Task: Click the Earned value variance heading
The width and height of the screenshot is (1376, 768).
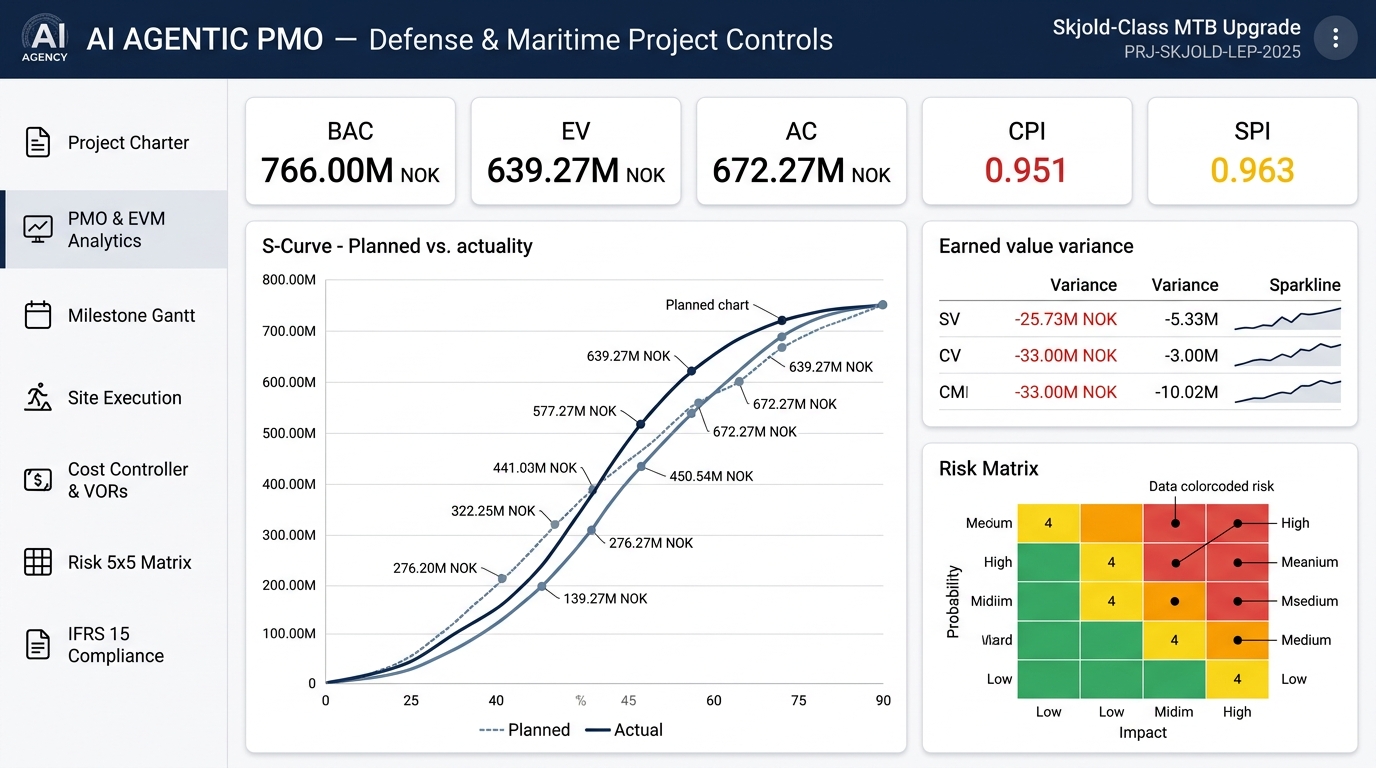Action: pyautogui.click(x=1036, y=246)
